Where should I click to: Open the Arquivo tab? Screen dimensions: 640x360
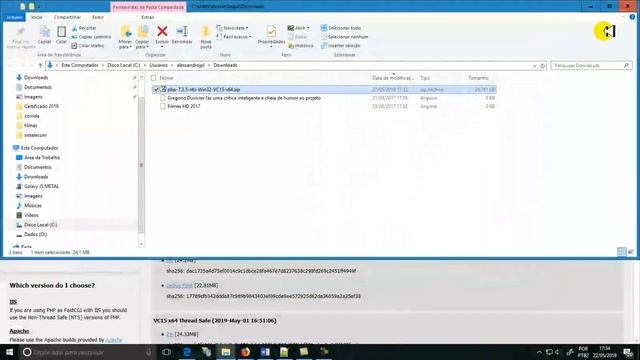tap(14, 17)
